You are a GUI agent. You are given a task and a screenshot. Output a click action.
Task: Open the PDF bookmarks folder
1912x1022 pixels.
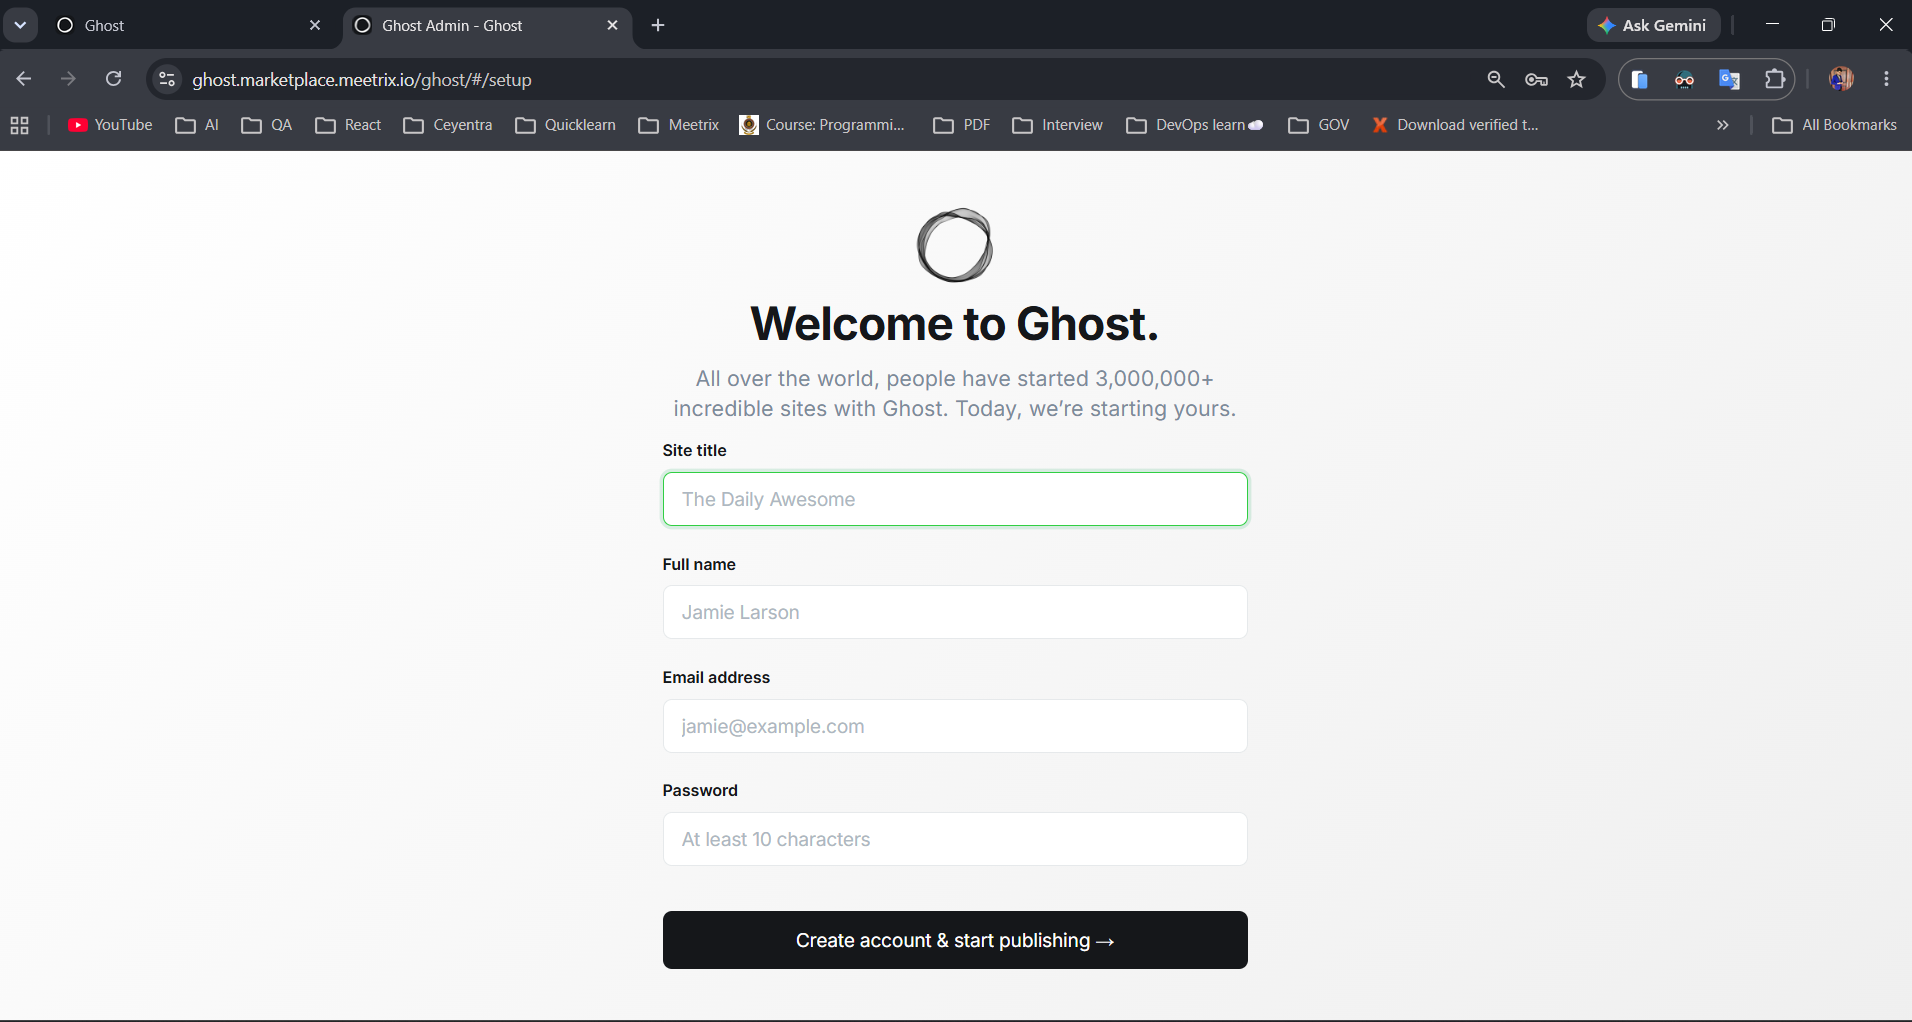pyautogui.click(x=961, y=125)
